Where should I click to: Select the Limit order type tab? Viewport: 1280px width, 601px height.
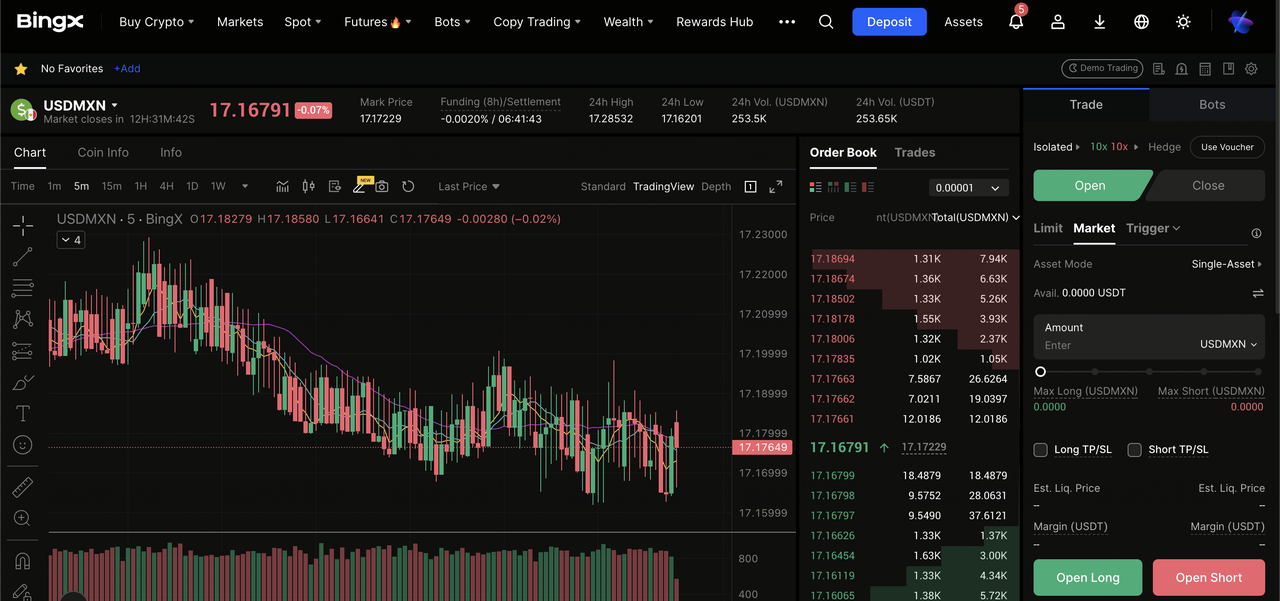pyautogui.click(x=1047, y=228)
